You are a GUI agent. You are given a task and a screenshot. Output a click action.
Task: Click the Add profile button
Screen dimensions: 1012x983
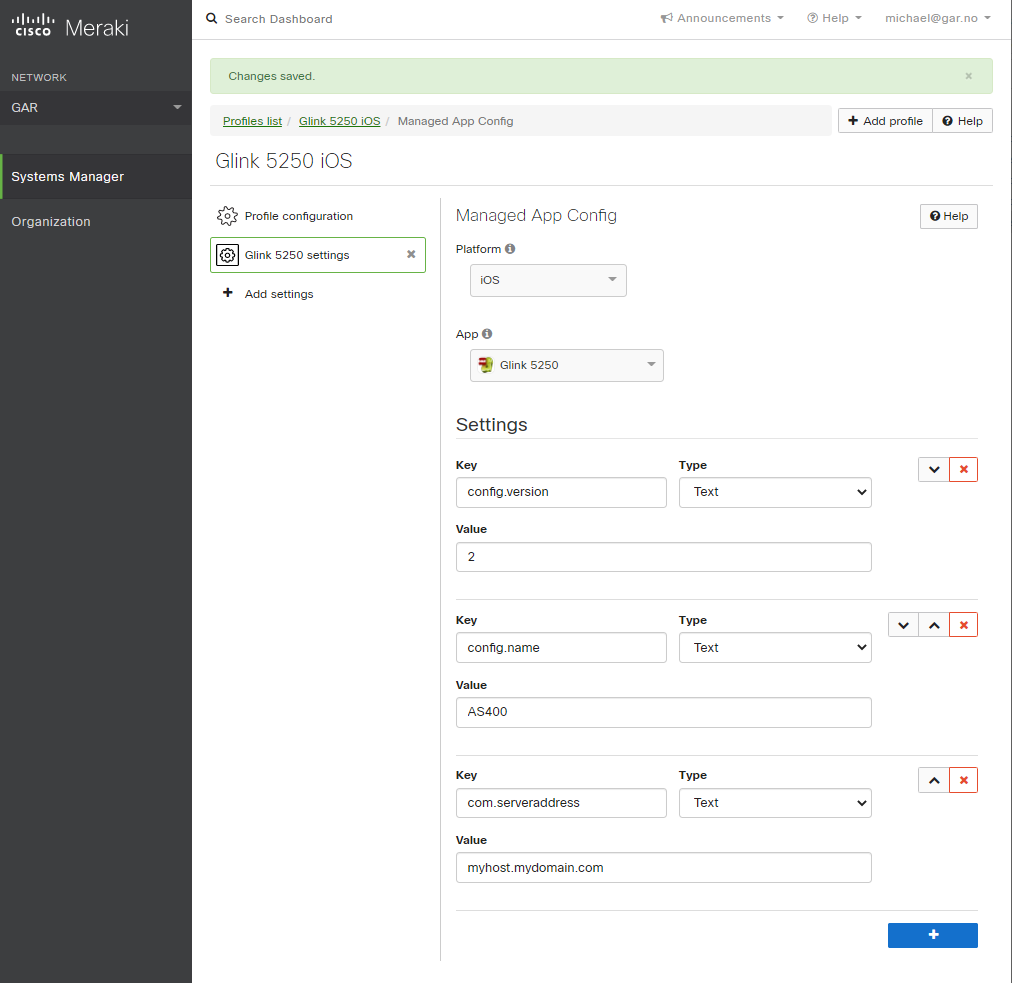[885, 121]
